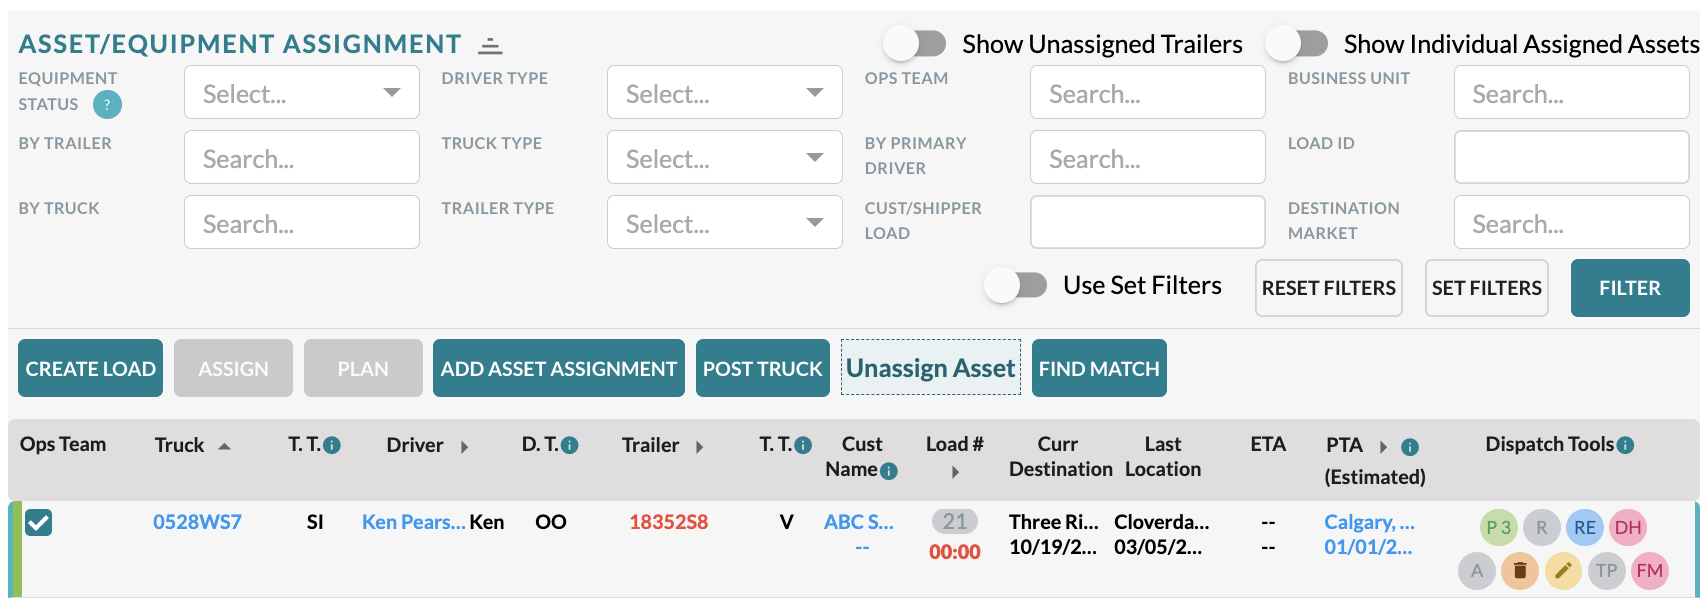Focus the Ops Team search field
The width and height of the screenshot is (1706, 598).
tap(1148, 92)
